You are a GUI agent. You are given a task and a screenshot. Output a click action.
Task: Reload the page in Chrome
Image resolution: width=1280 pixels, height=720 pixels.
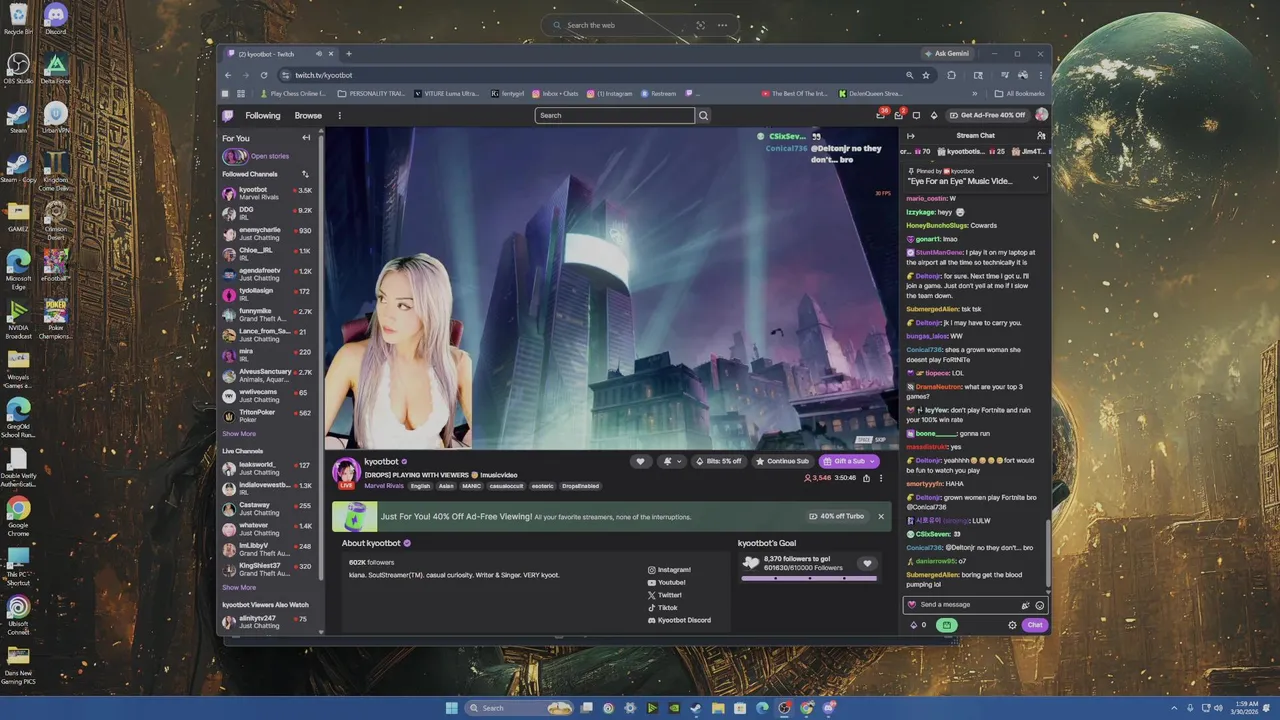point(264,75)
